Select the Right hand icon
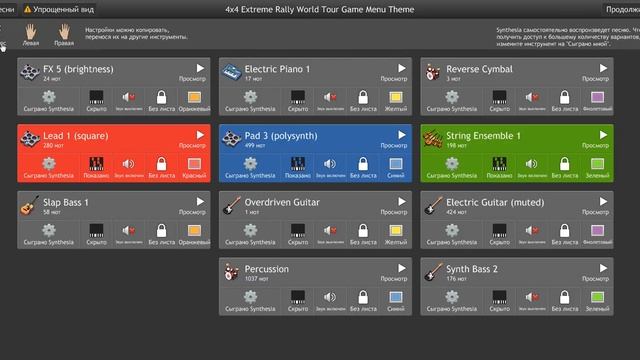This screenshot has height=360, width=640. [x=64, y=31]
